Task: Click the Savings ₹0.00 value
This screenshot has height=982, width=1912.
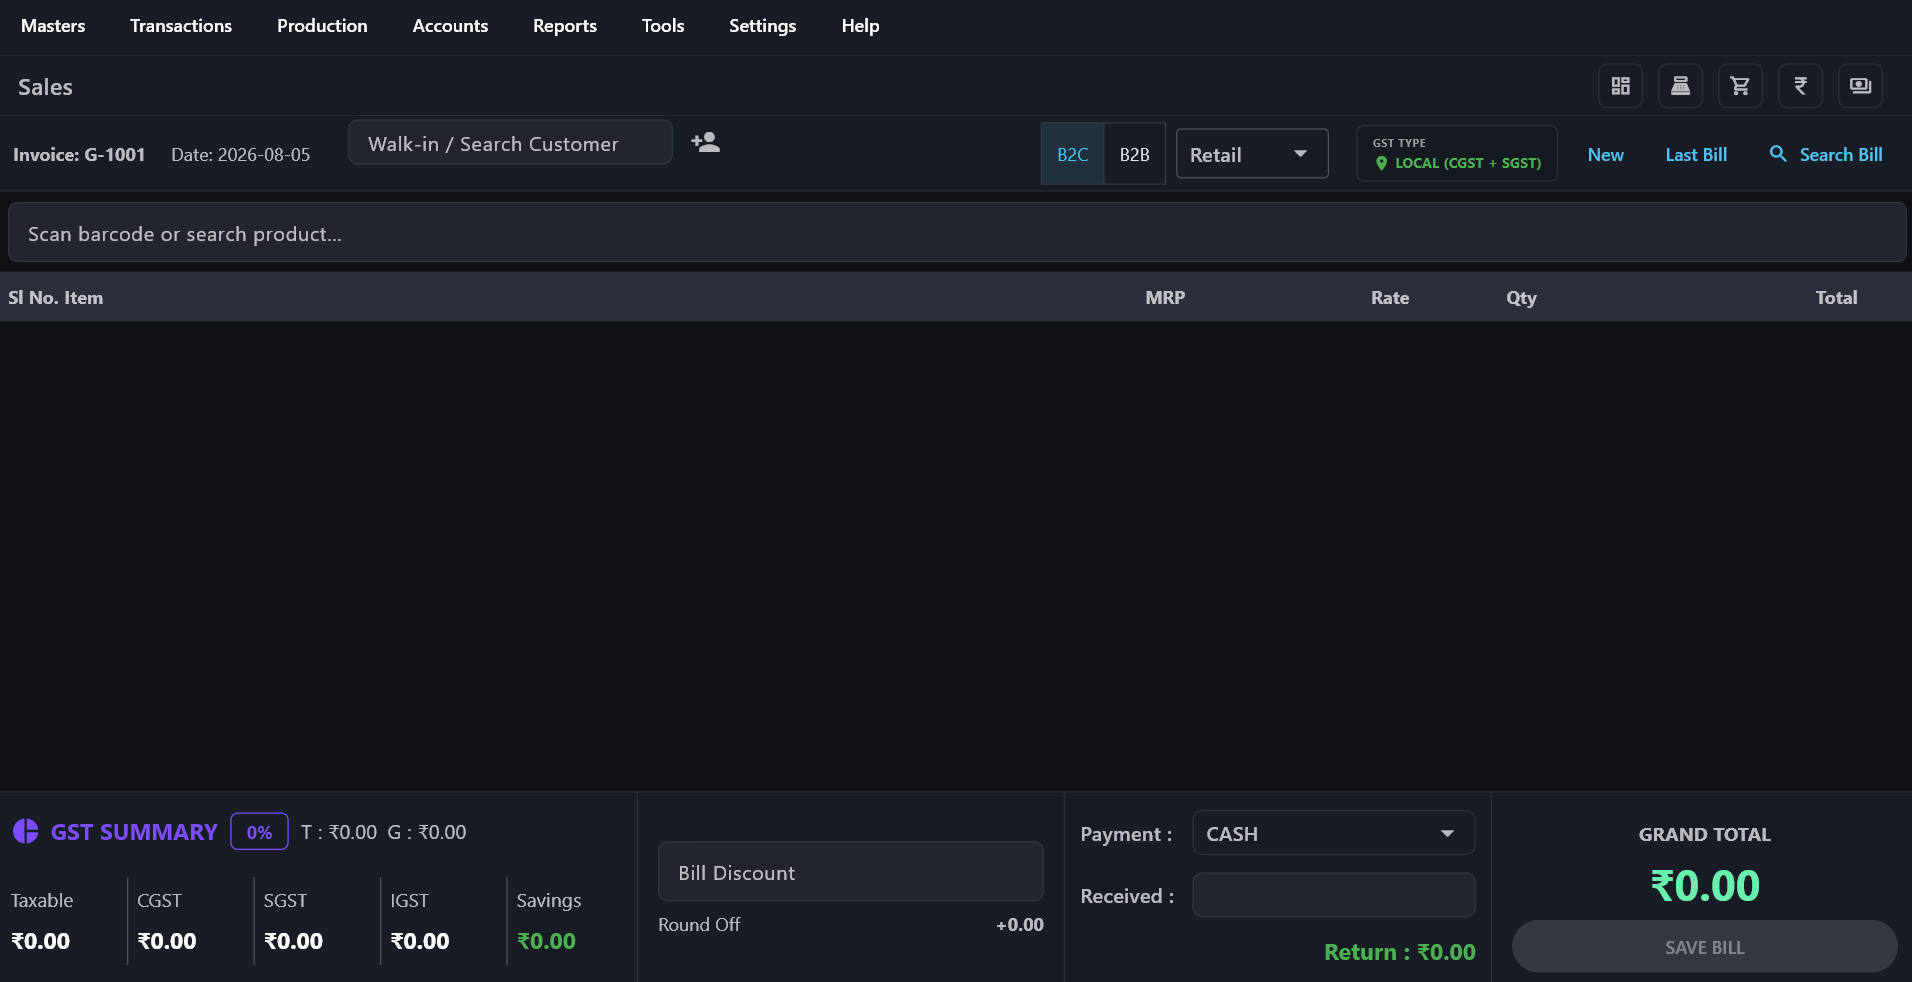Action: (546, 941)
